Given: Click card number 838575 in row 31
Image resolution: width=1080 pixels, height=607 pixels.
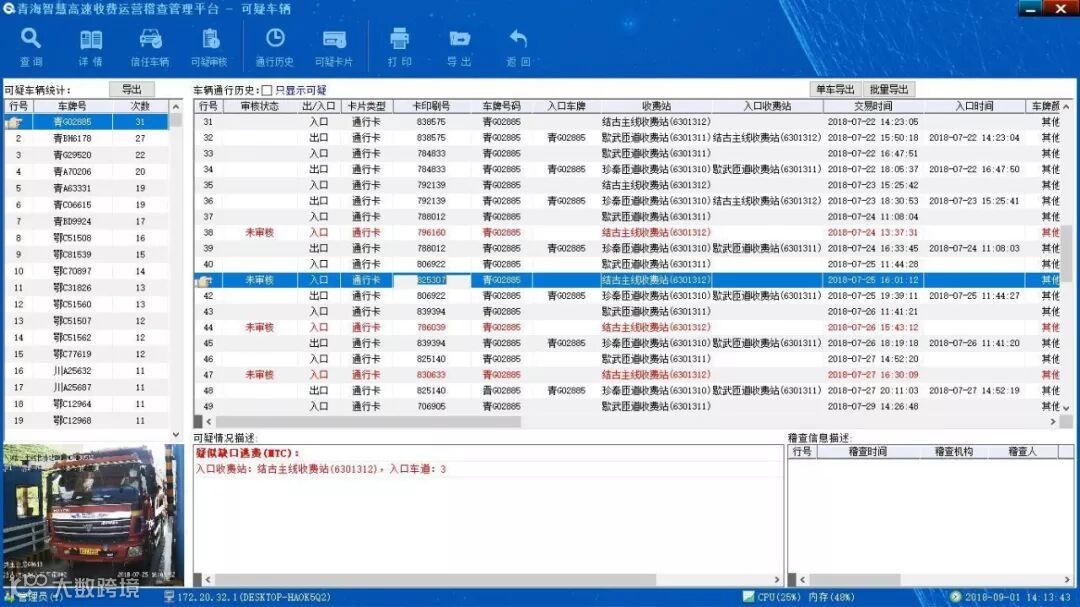Looking at the screenshot, I should [x=431, y=122].
